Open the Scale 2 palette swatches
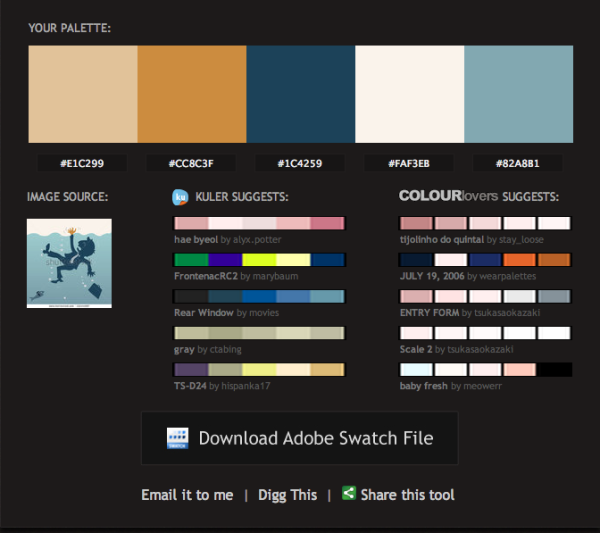 tap(485, 333)
